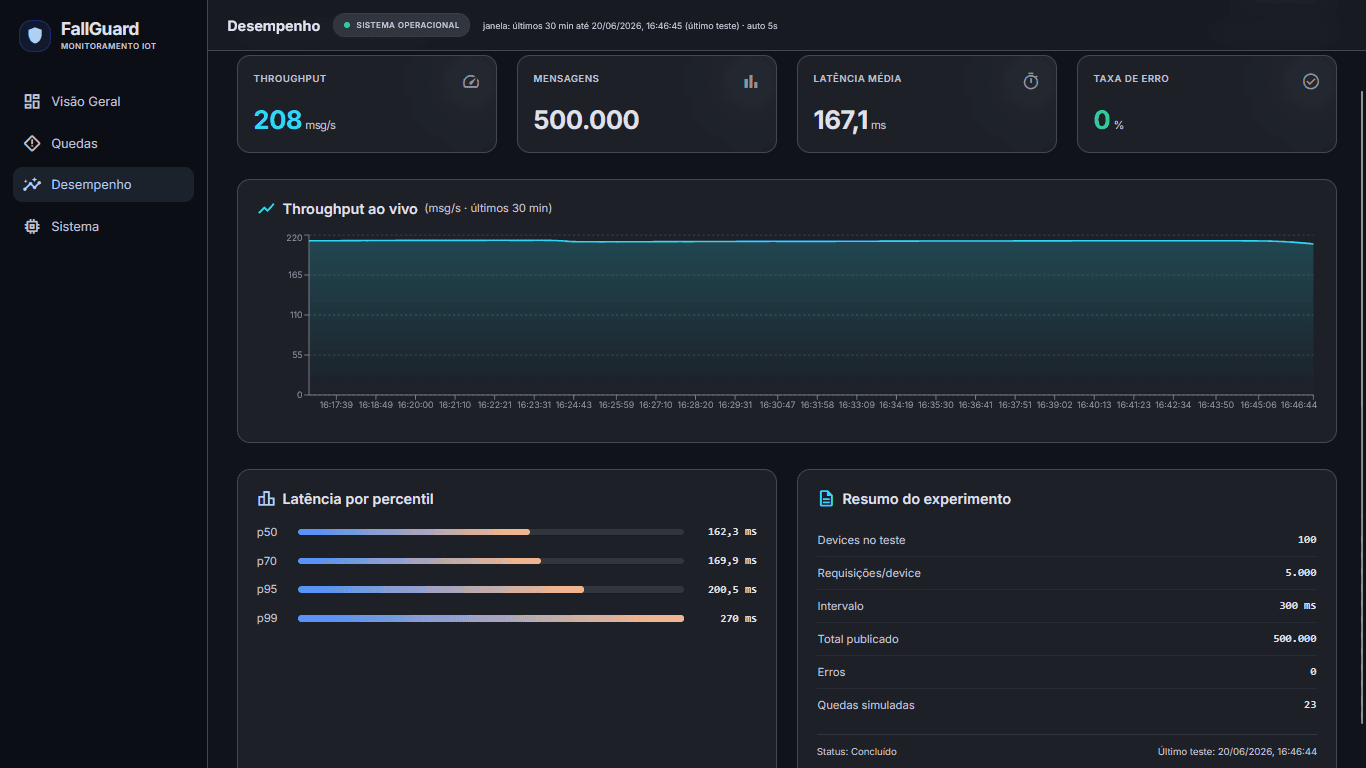
Task: Click the Status: Concluído text
Action: (x=857, y=751)
